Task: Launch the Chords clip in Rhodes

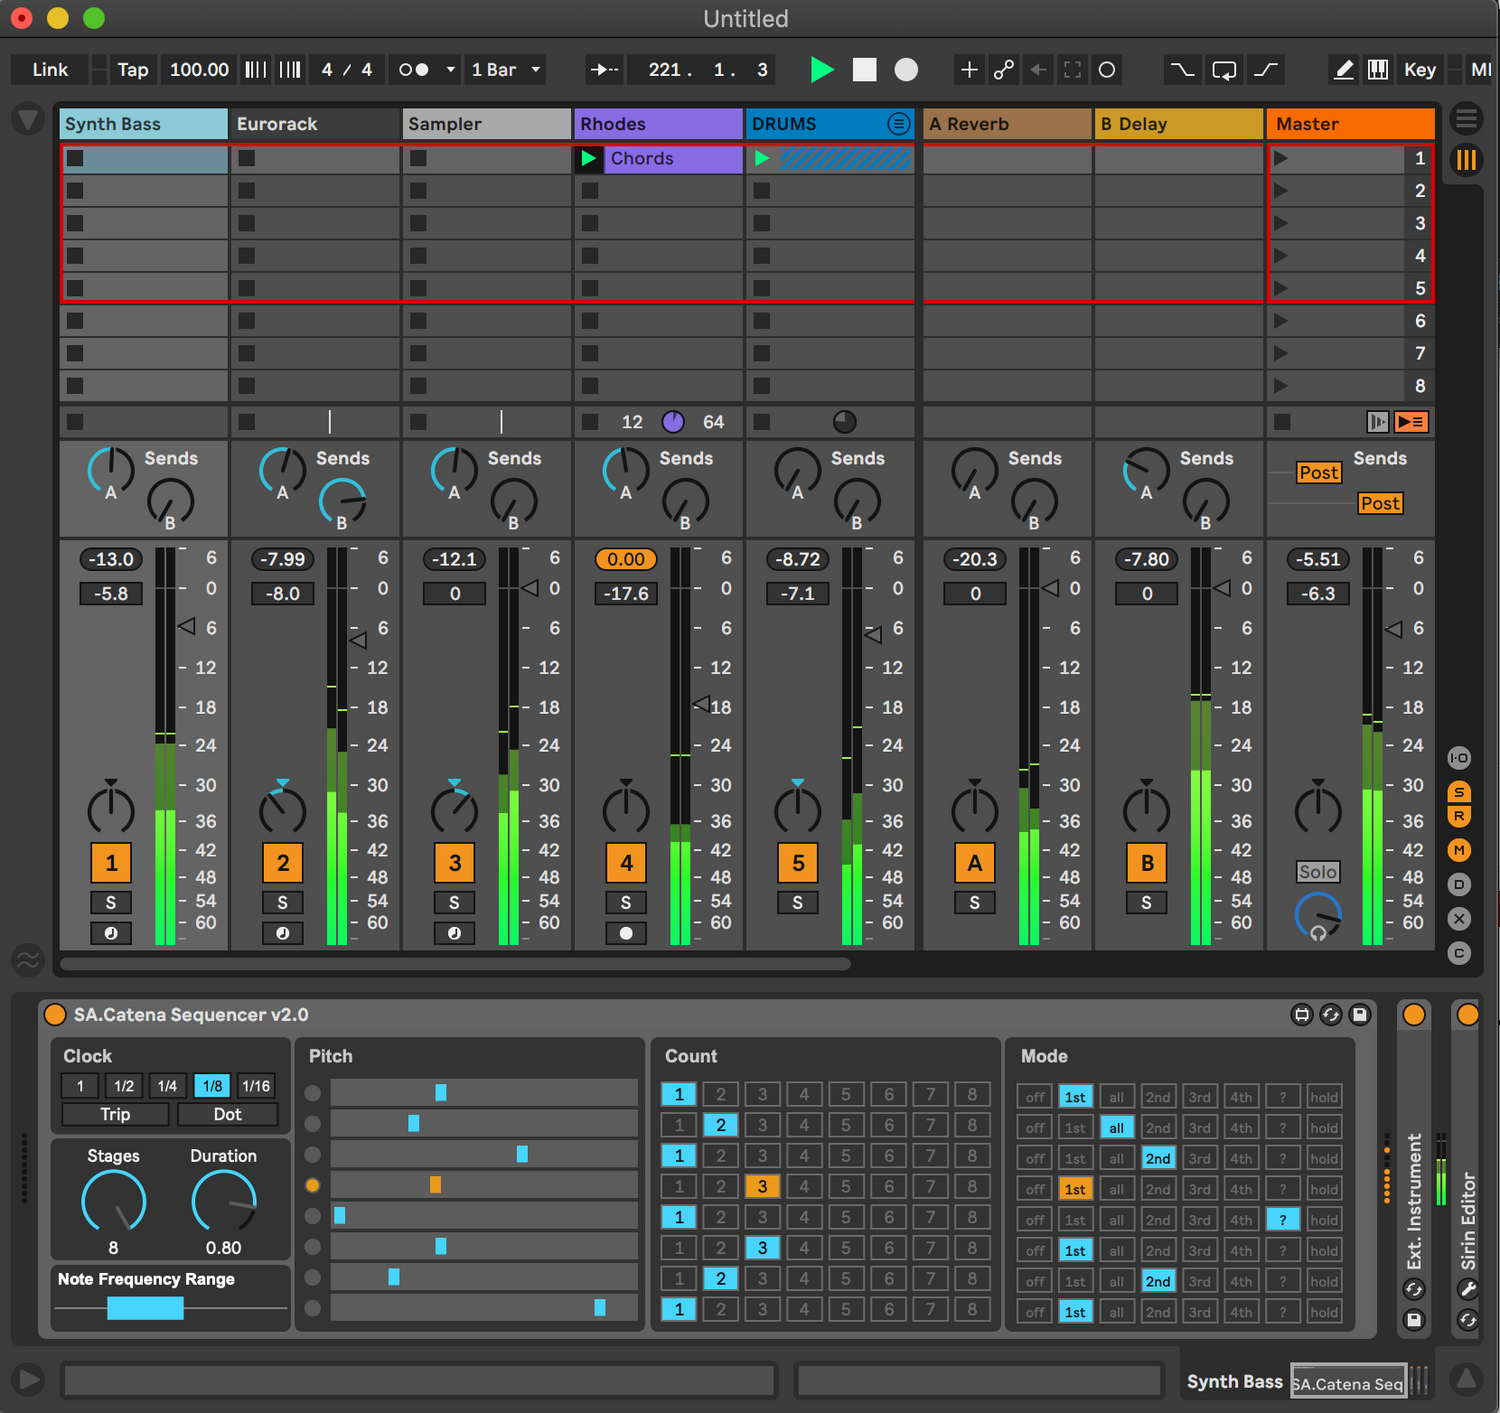Action: pos(589,158)
